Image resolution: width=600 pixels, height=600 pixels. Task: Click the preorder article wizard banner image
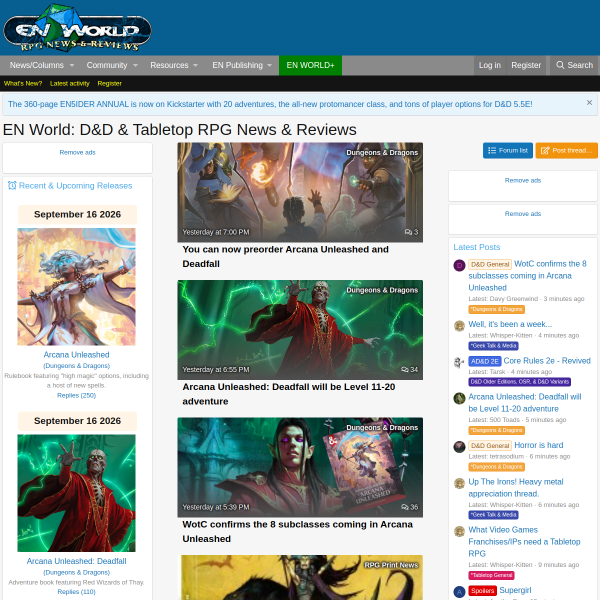300,192
